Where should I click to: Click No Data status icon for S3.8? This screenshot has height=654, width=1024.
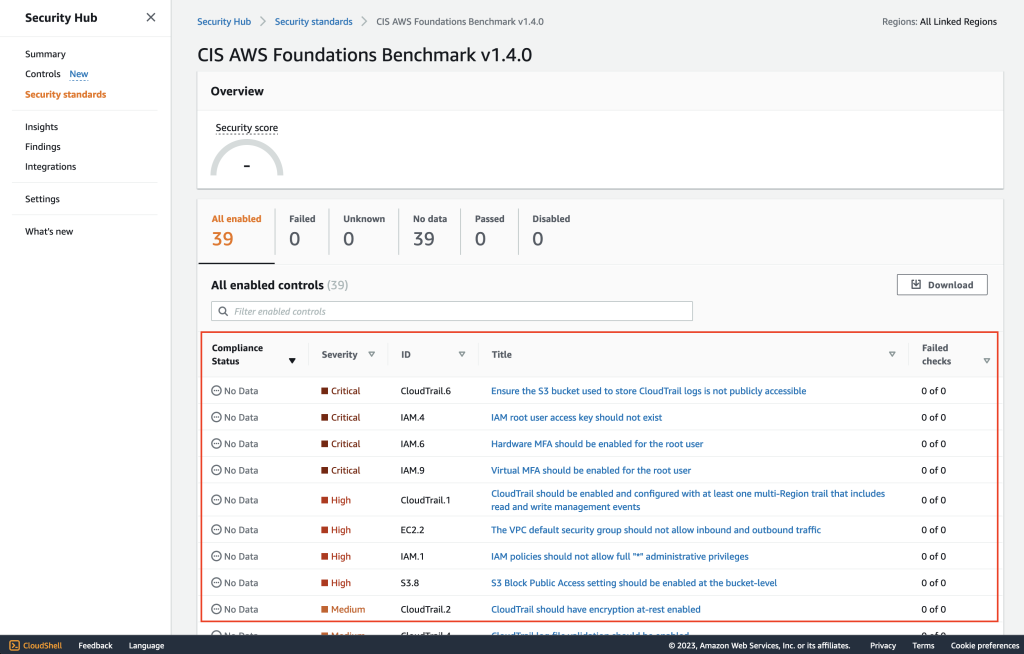pos(216,583)
